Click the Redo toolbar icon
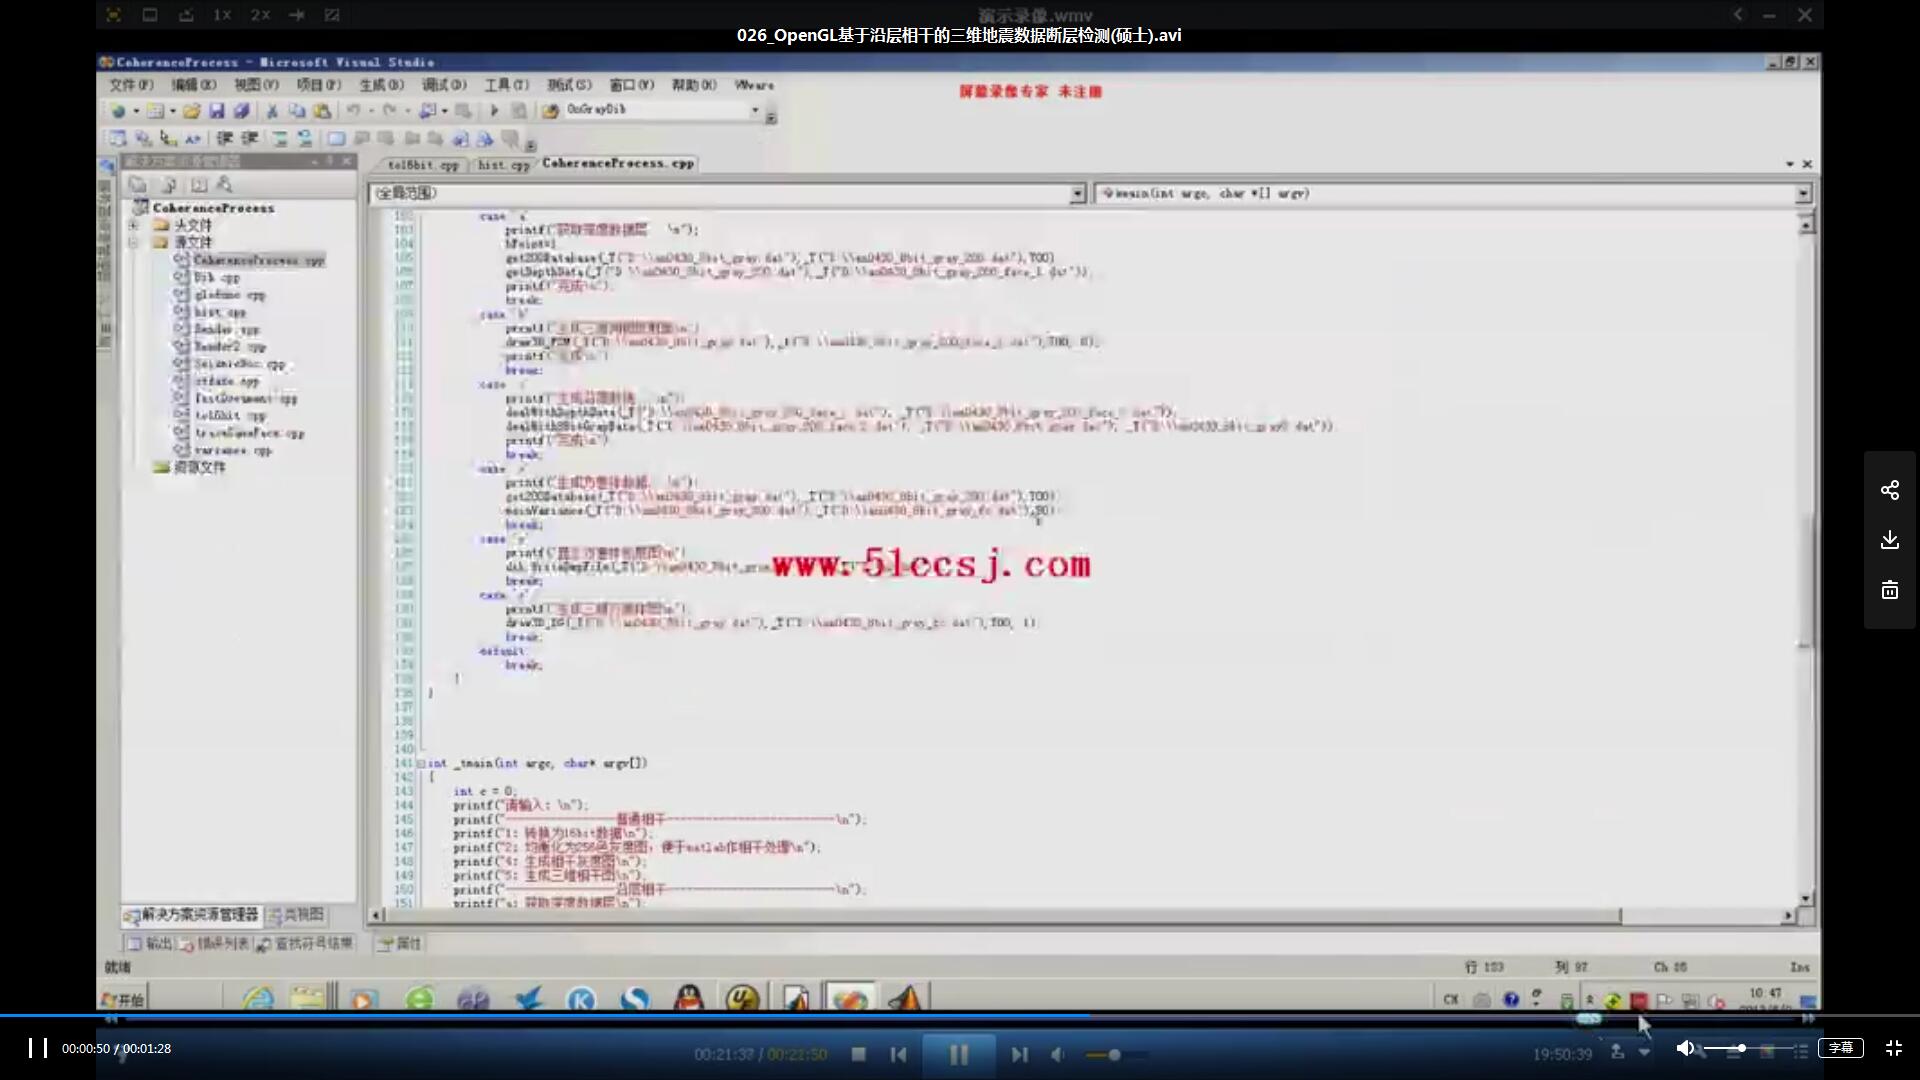This screenshot has width=1920, height=1080. click(x=389, y=111)
